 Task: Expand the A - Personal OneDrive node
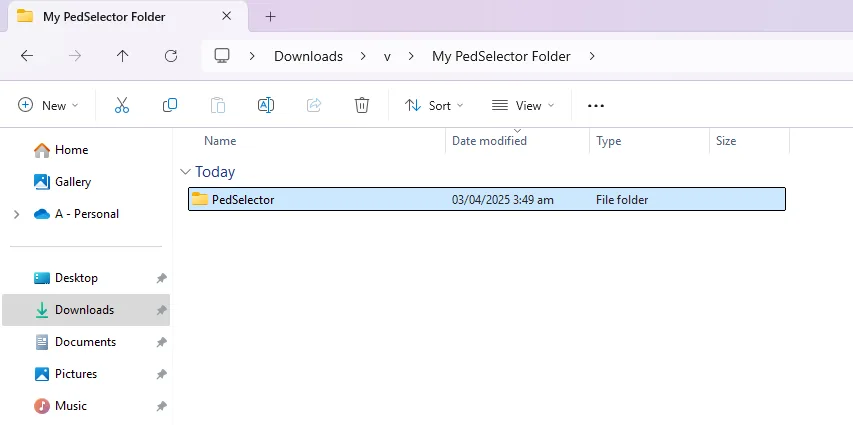point(16,214)
